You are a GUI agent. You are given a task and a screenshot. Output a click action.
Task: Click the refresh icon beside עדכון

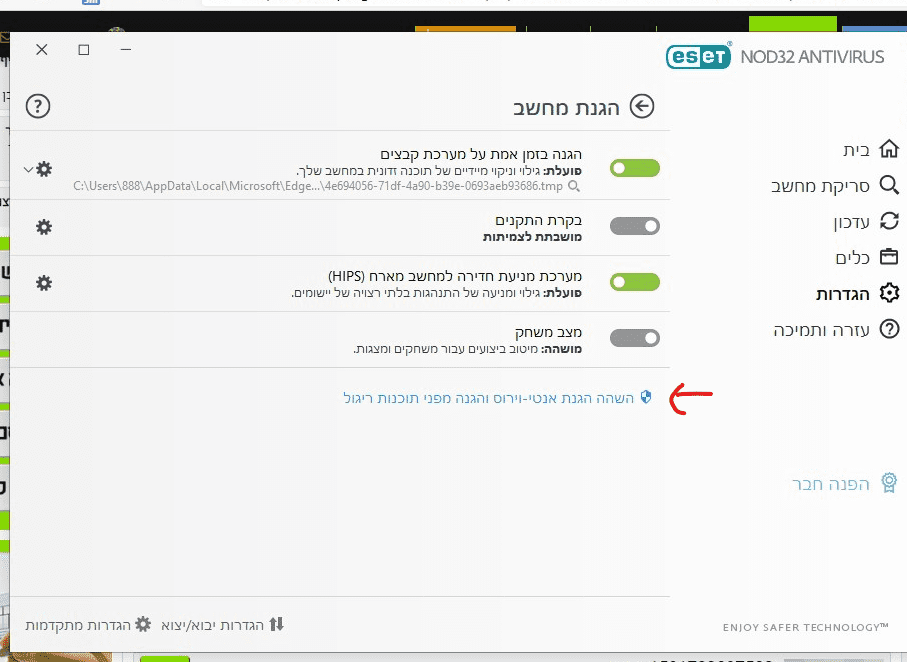point(889,221)
